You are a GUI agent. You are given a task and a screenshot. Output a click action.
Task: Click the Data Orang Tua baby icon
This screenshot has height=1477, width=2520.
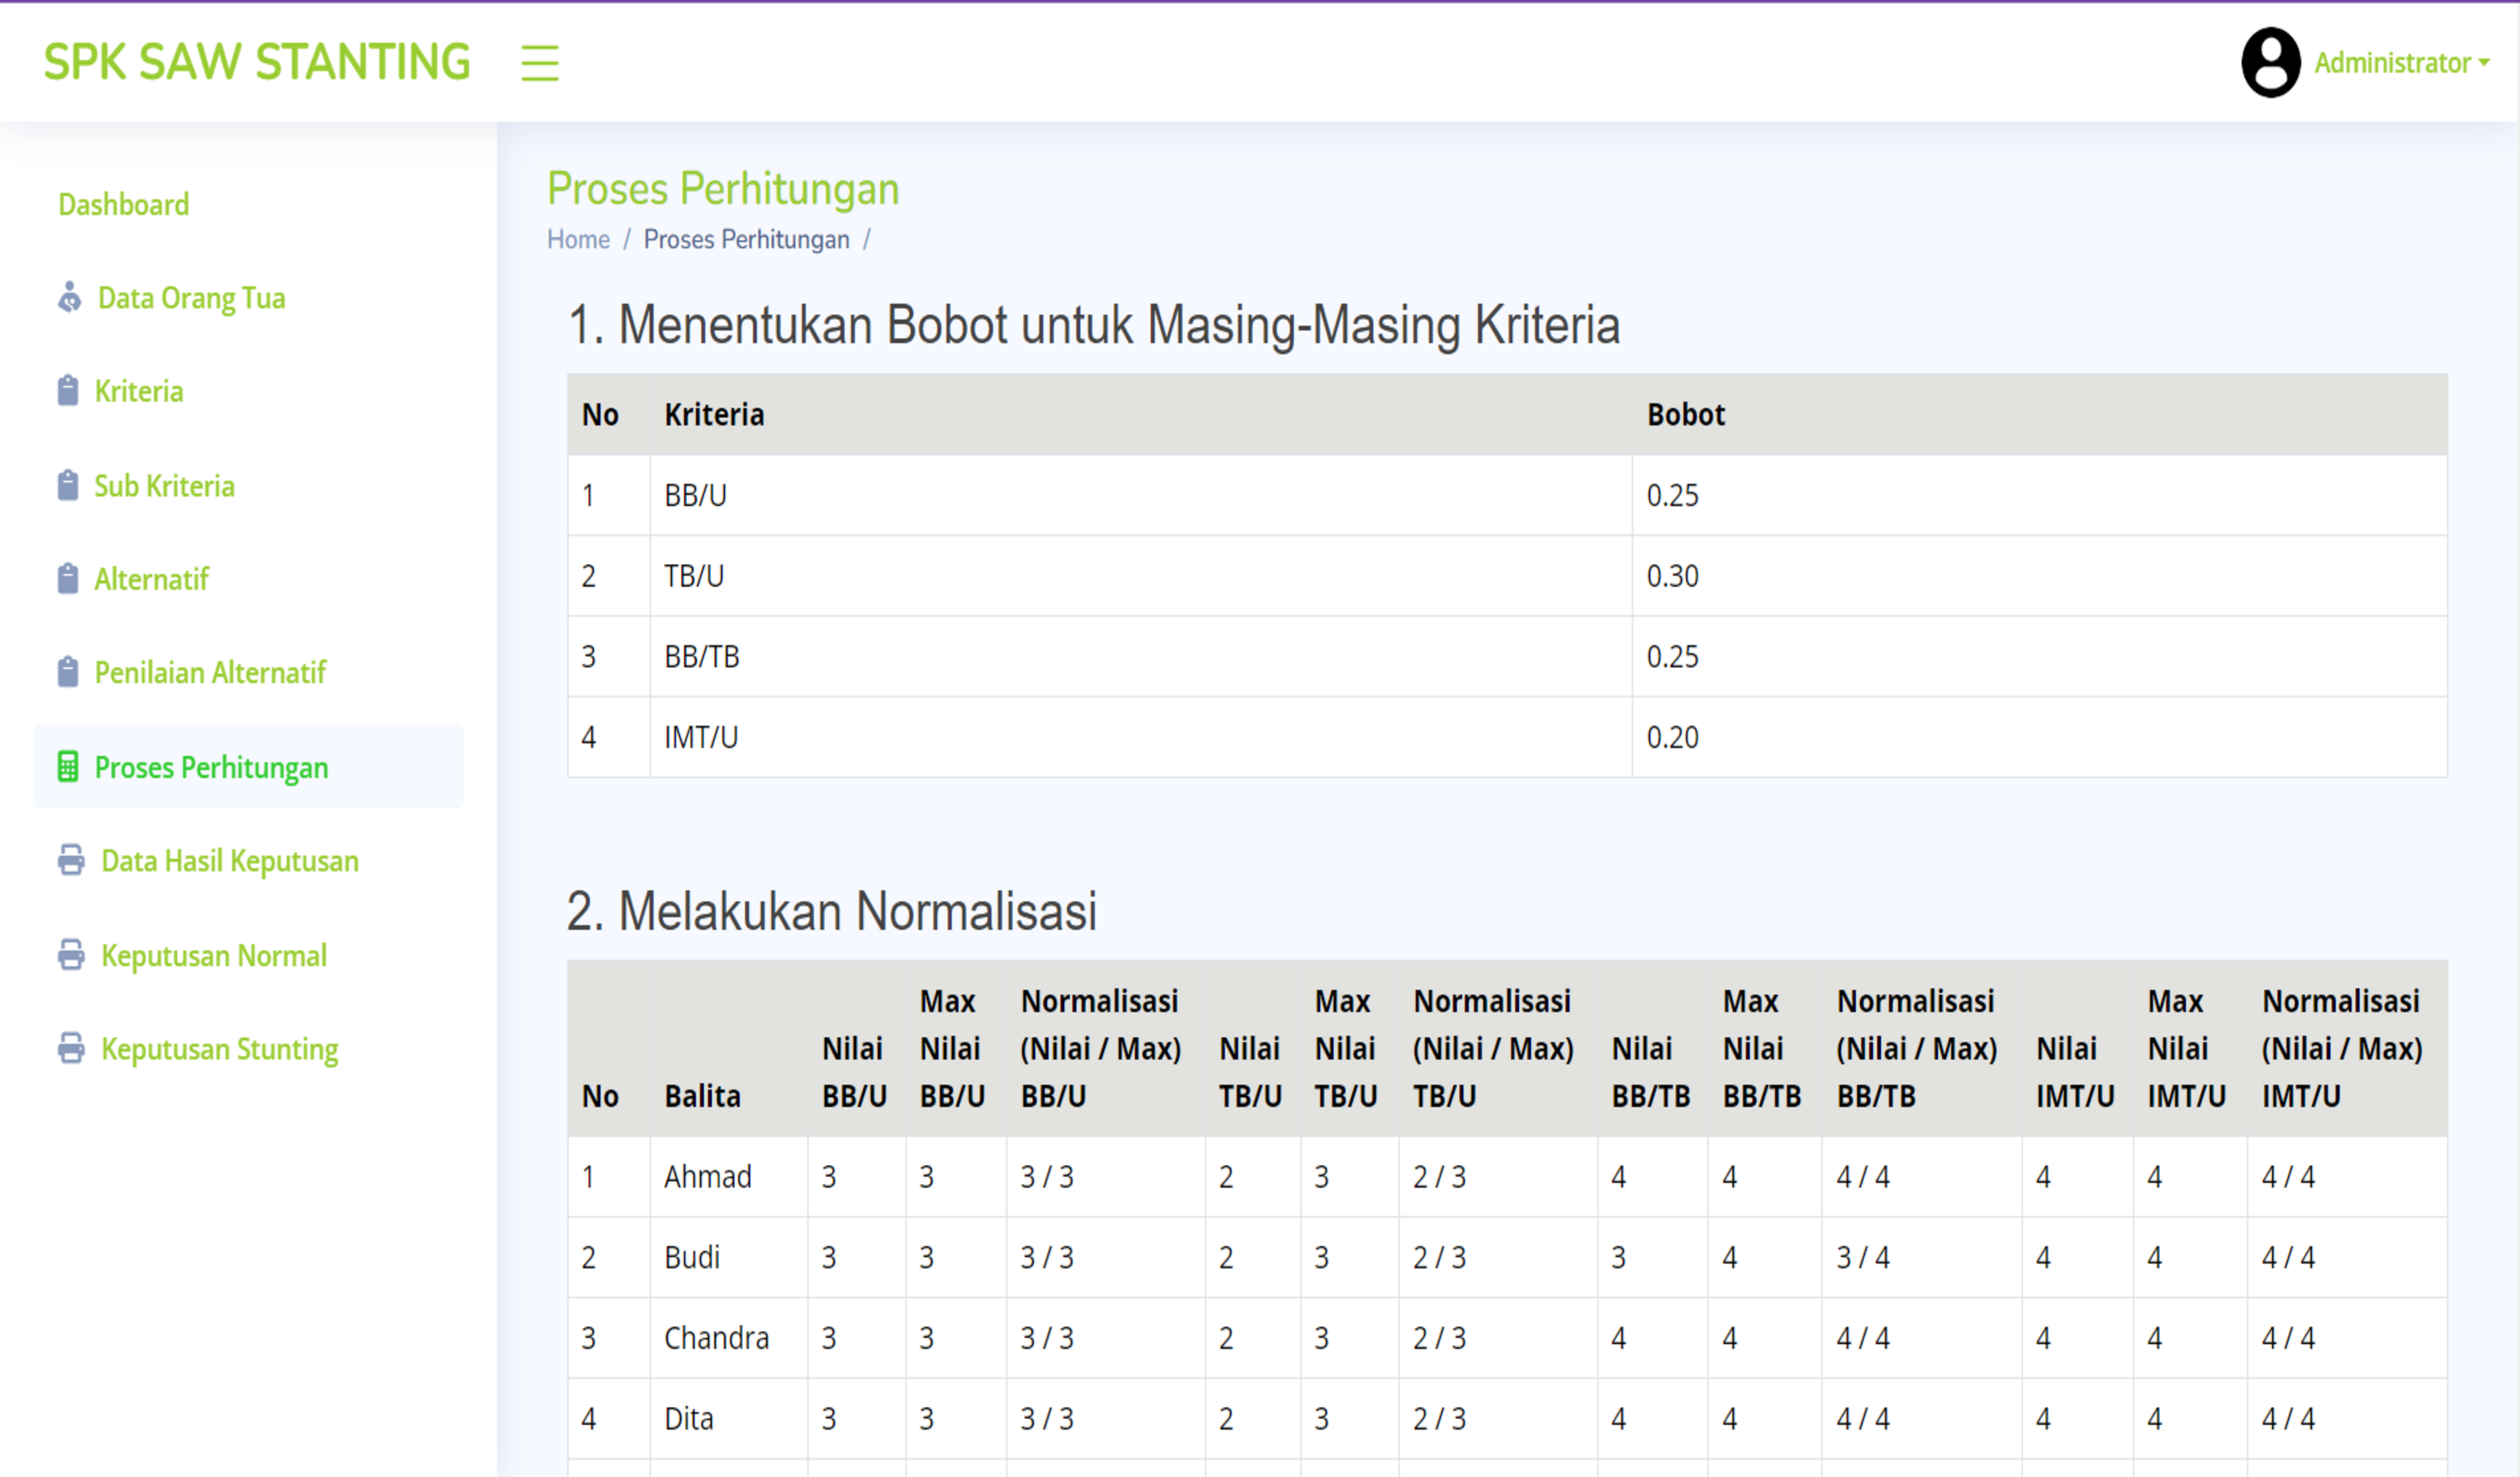(69, 298)
